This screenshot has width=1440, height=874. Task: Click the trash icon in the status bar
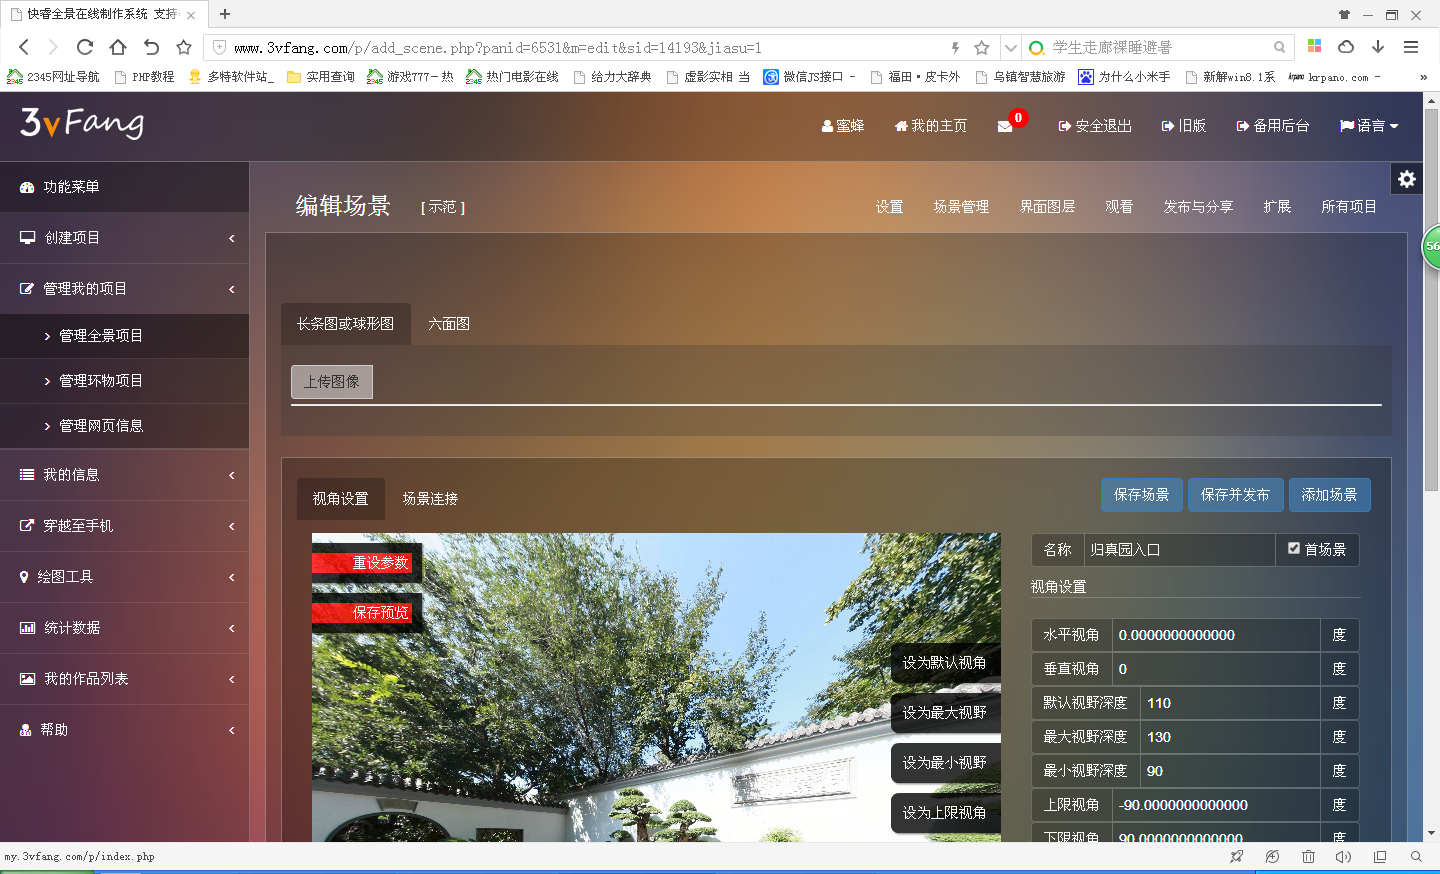[x=1308, y=857]
